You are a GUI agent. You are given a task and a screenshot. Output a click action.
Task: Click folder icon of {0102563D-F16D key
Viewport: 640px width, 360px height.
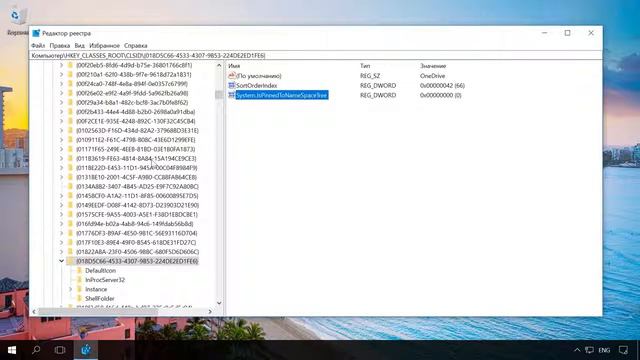pos(70,131)
